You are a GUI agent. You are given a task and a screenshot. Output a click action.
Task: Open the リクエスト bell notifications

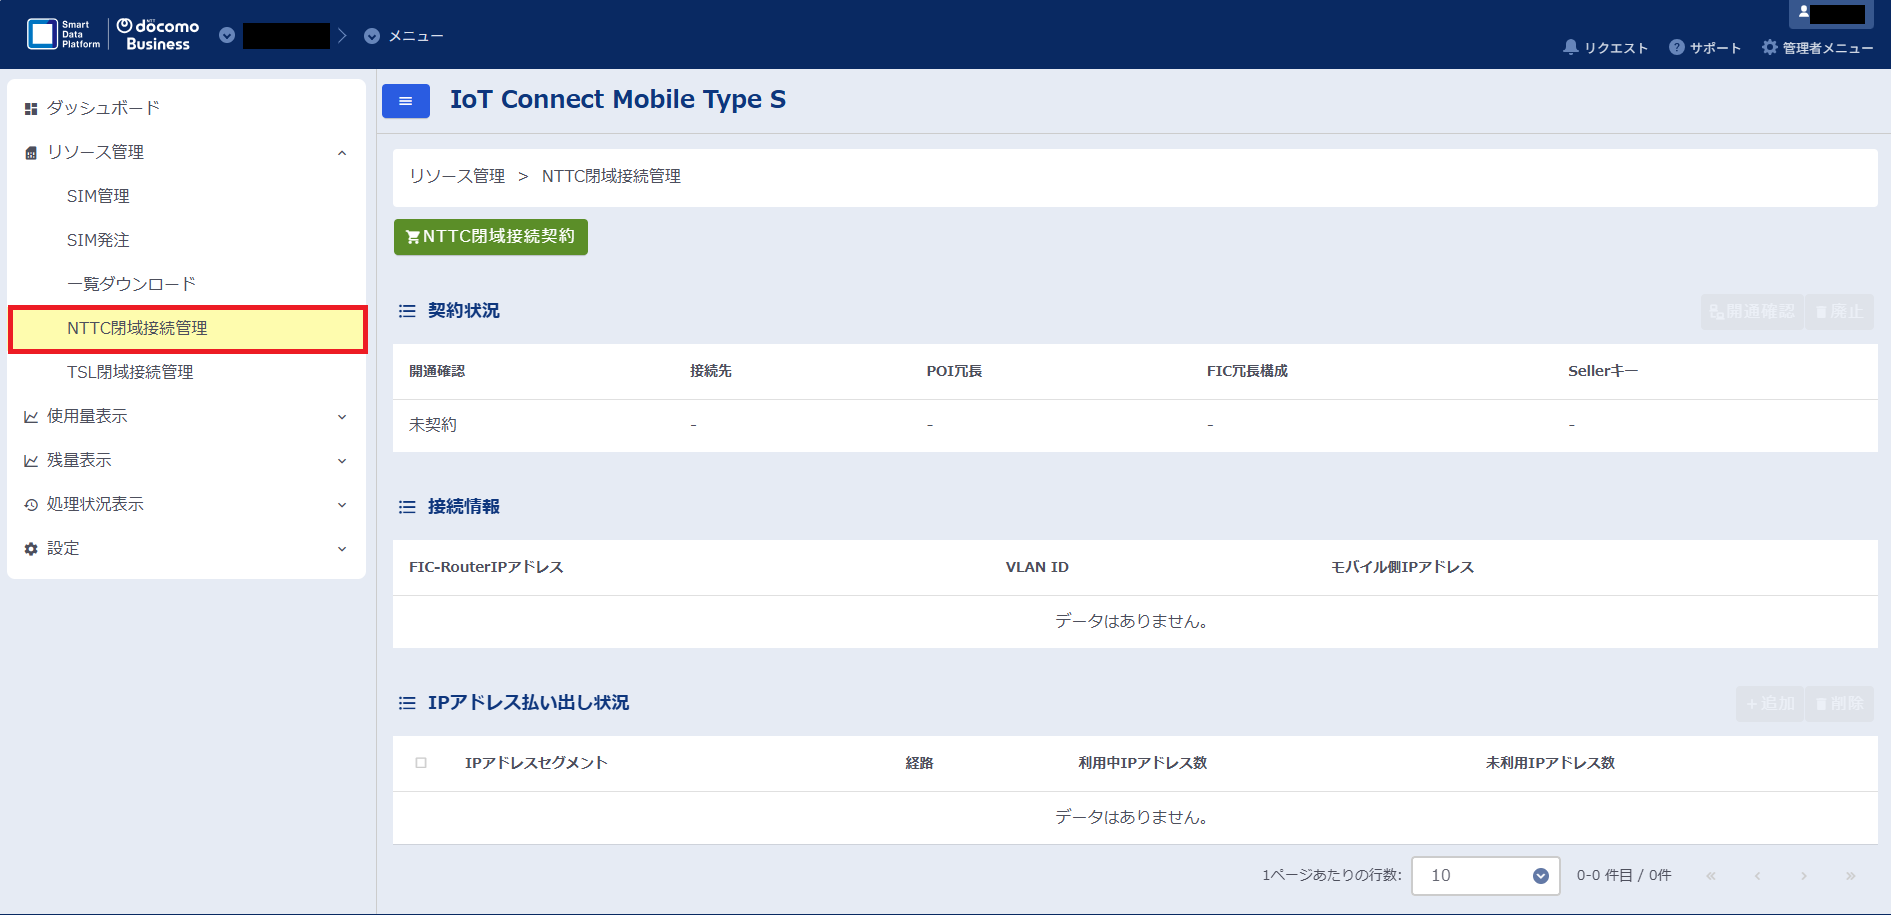(1570, 47)
